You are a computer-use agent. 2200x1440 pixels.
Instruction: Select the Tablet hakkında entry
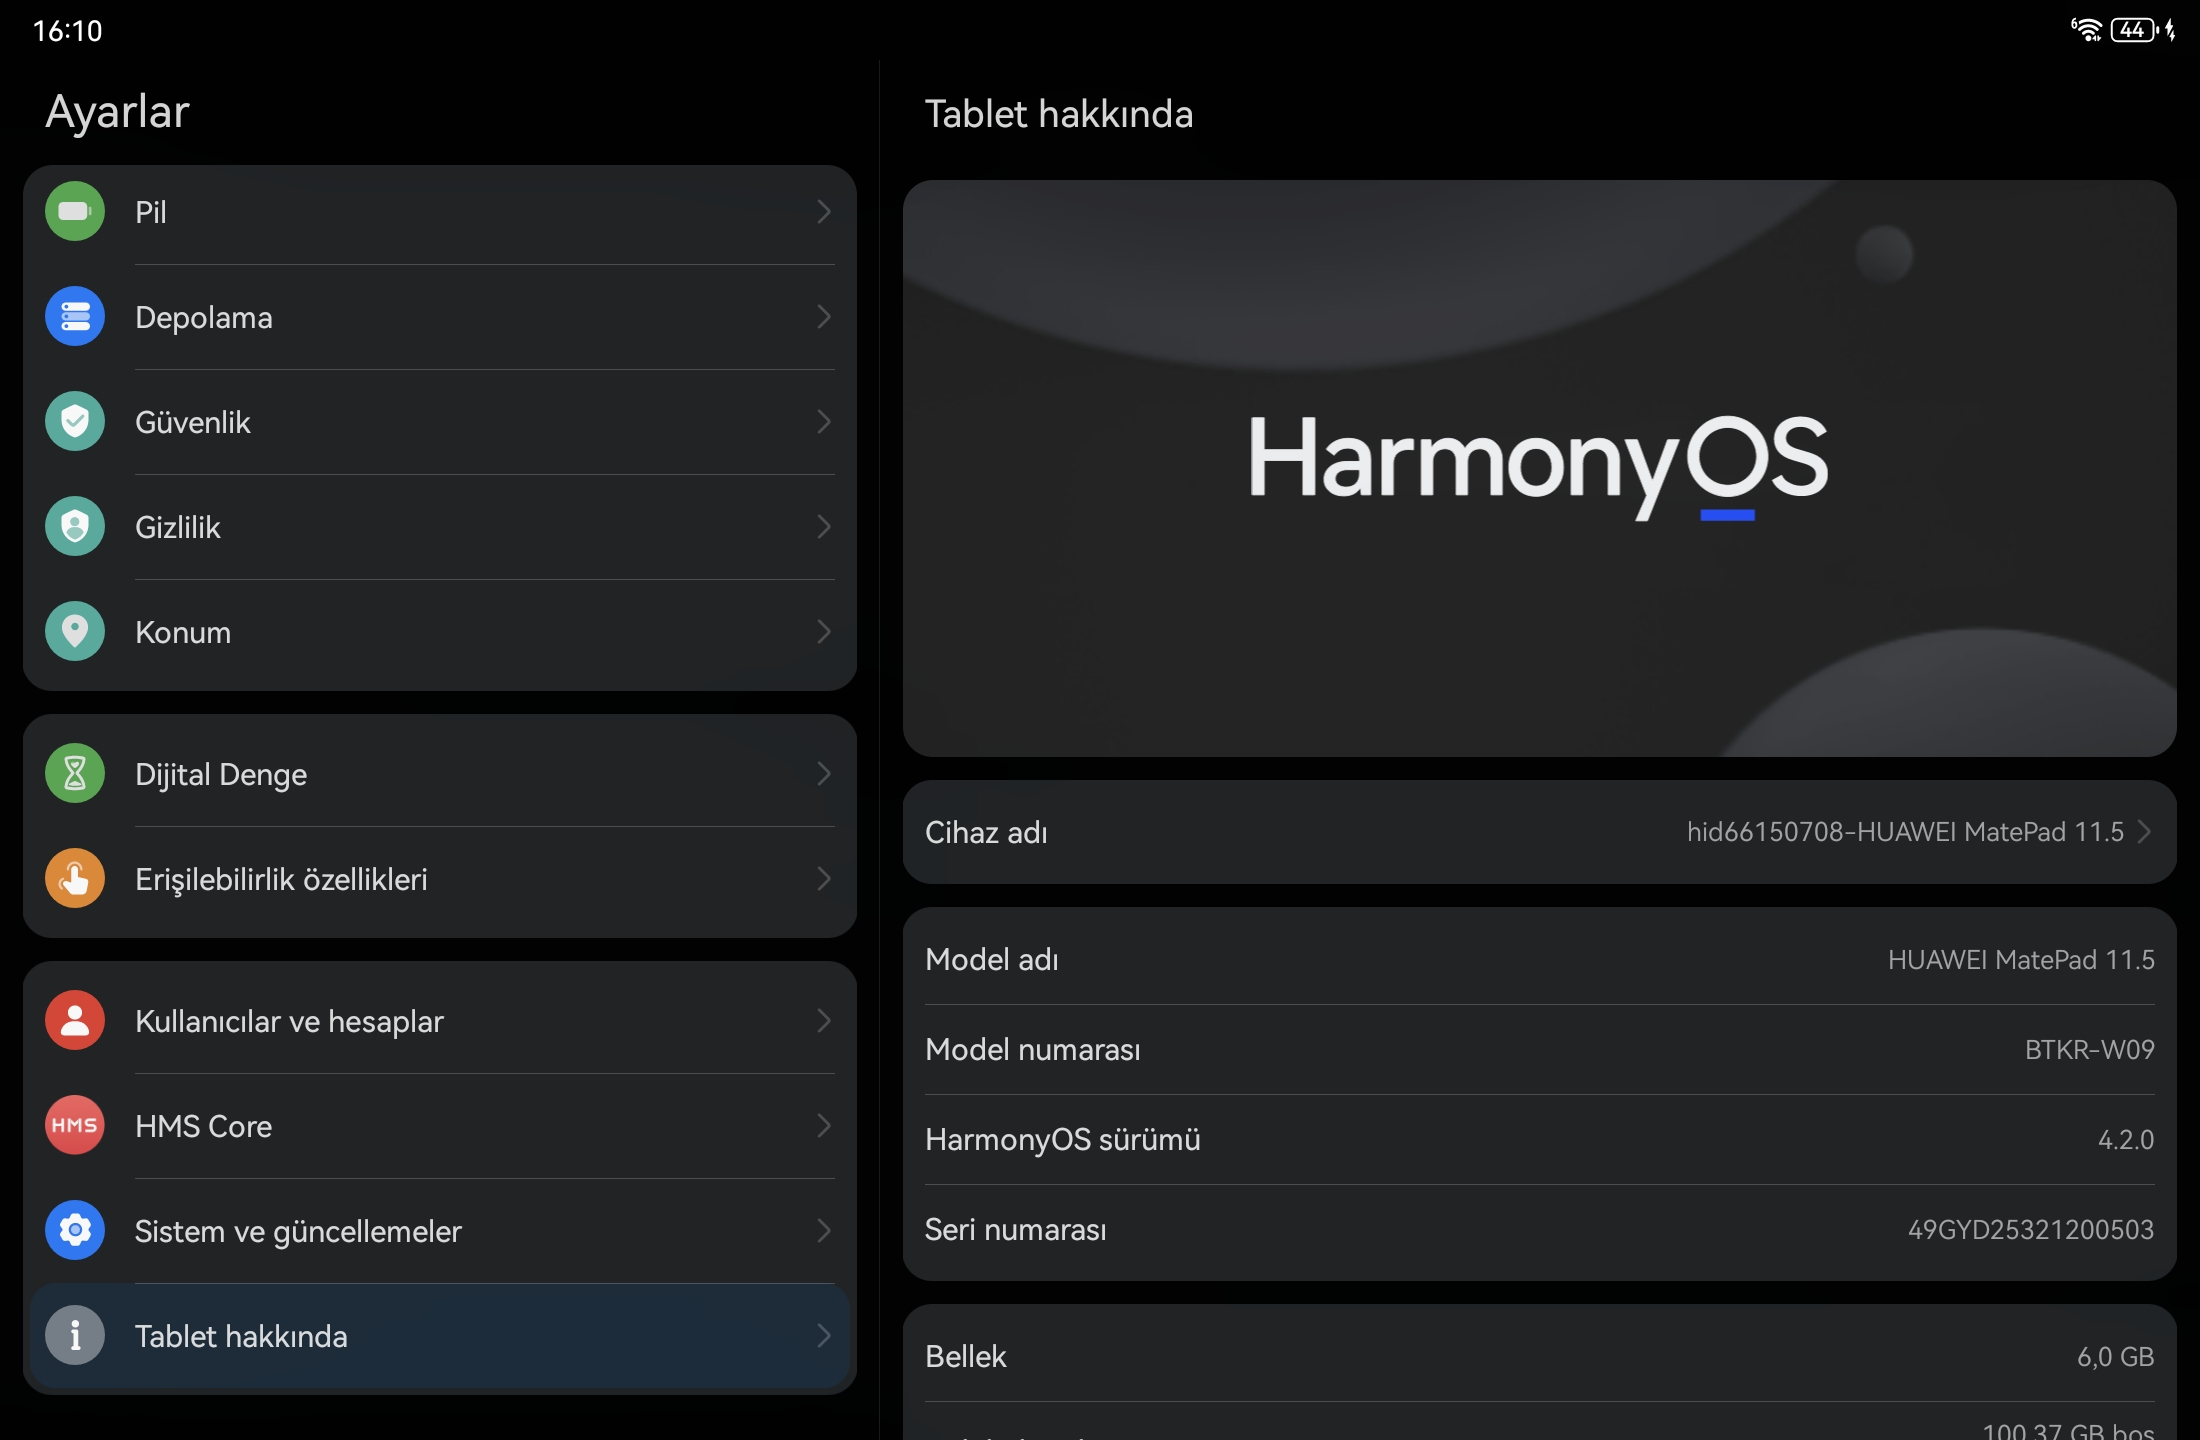(x=440, y=1335)
